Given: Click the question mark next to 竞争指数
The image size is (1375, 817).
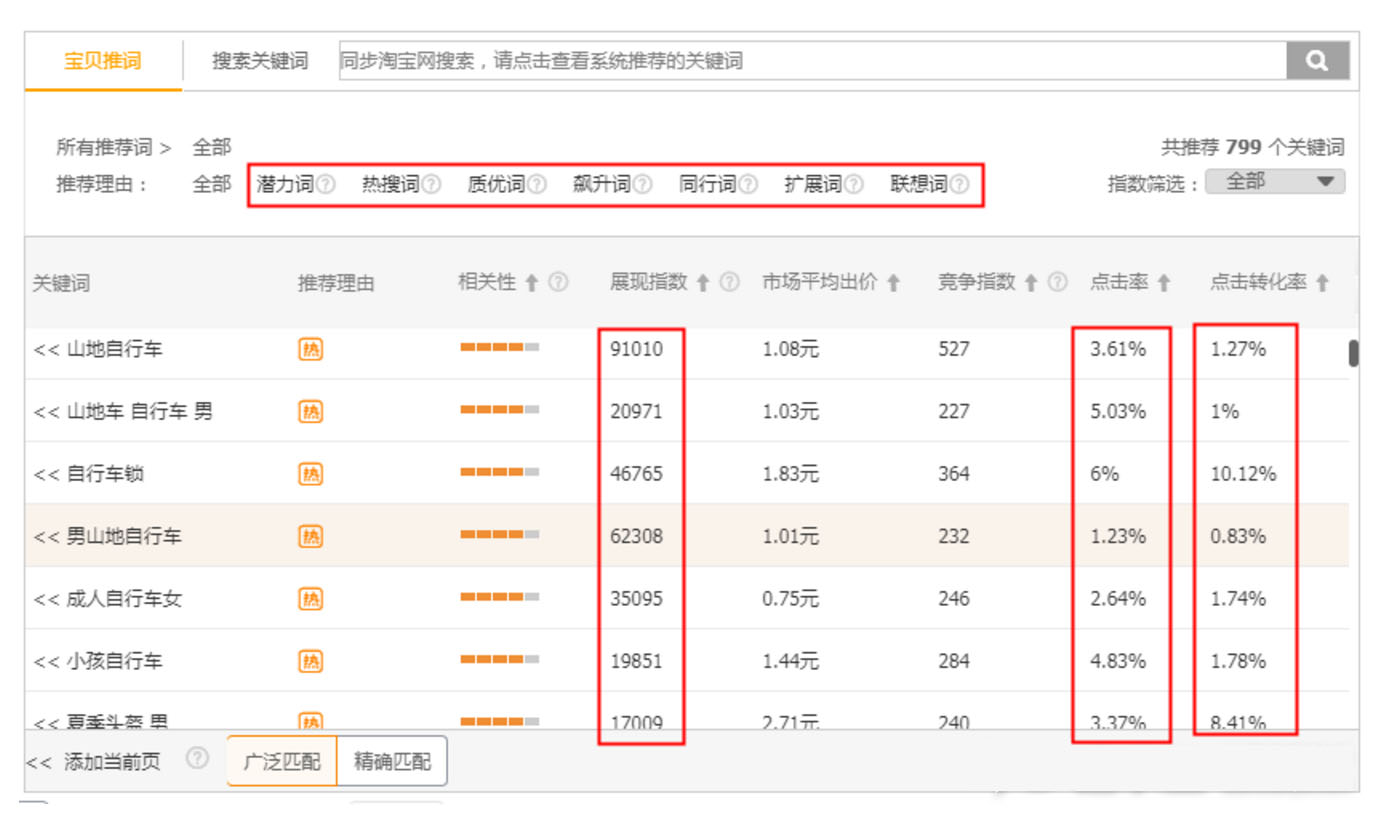Looking at the screenshot, I should click(x=1056, y=282).
